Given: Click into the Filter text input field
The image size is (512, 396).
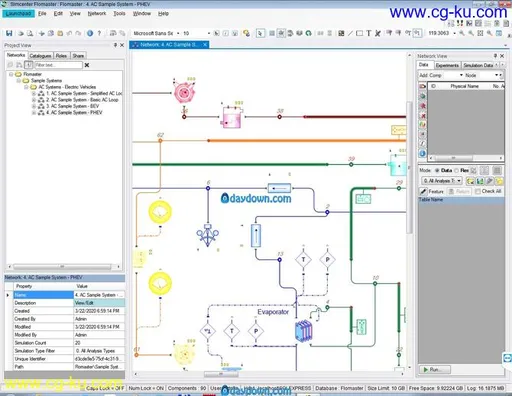Looking at the screenshot, I should (58, 65).
